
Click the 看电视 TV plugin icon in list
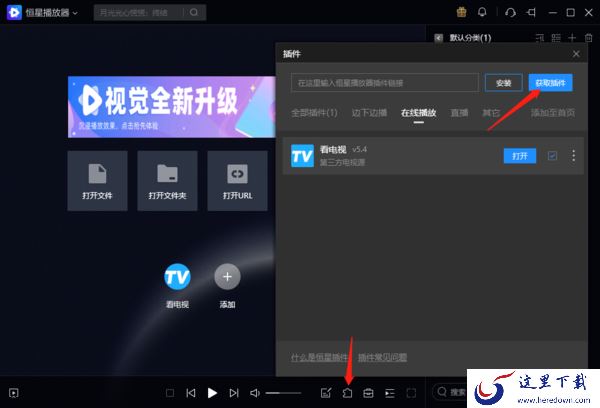302,156
